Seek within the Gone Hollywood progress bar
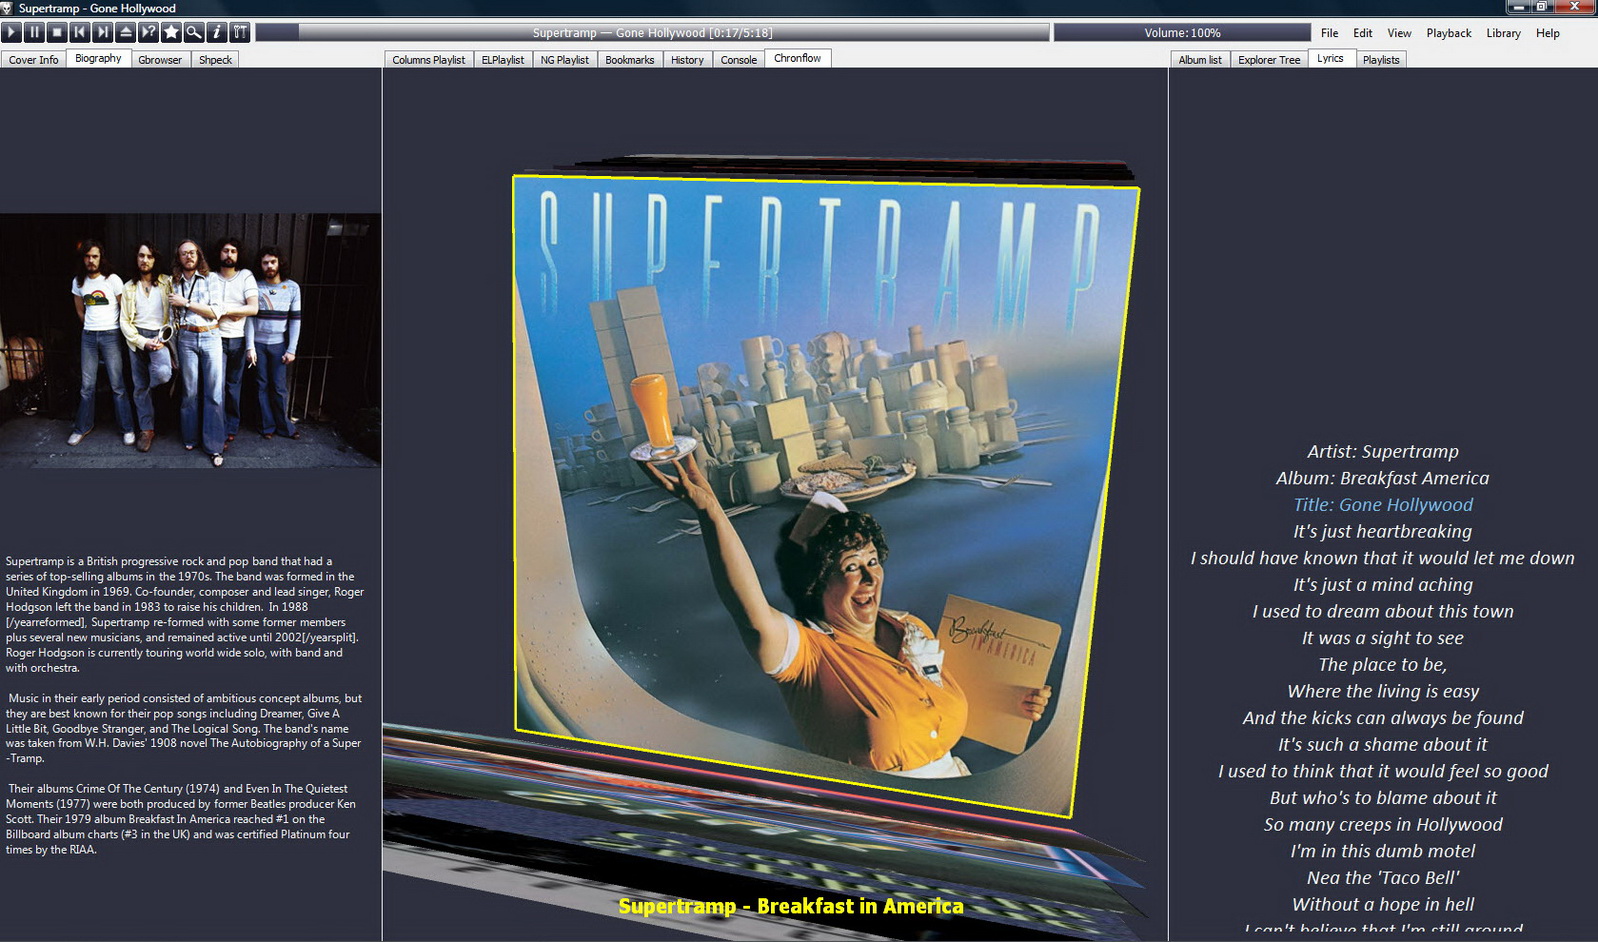 653,33
